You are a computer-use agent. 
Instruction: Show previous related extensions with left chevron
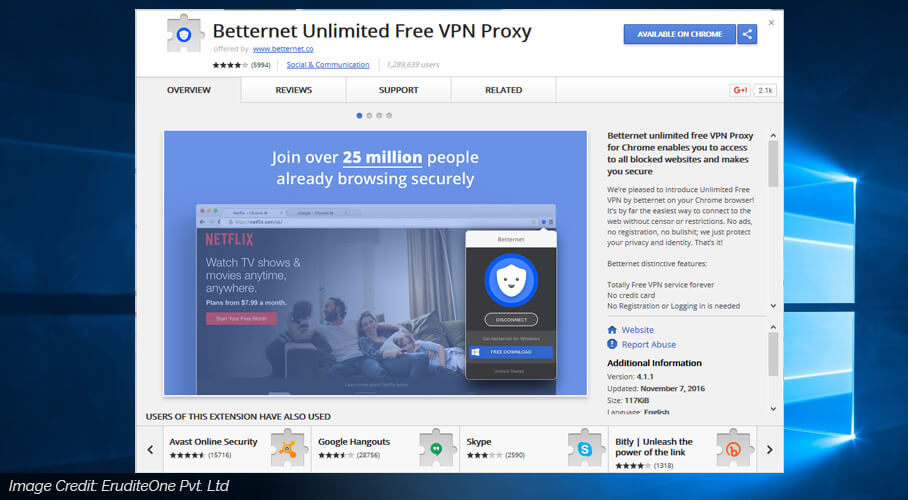coord(150,450)
